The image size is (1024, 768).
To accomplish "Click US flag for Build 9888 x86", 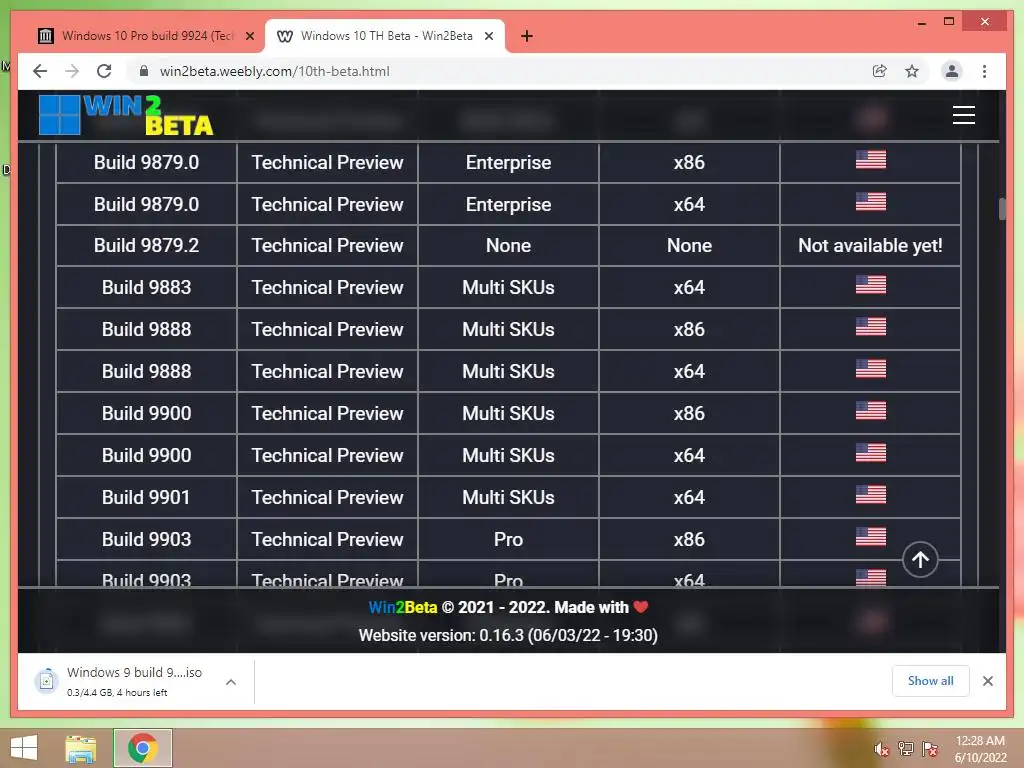I will 871,327.
